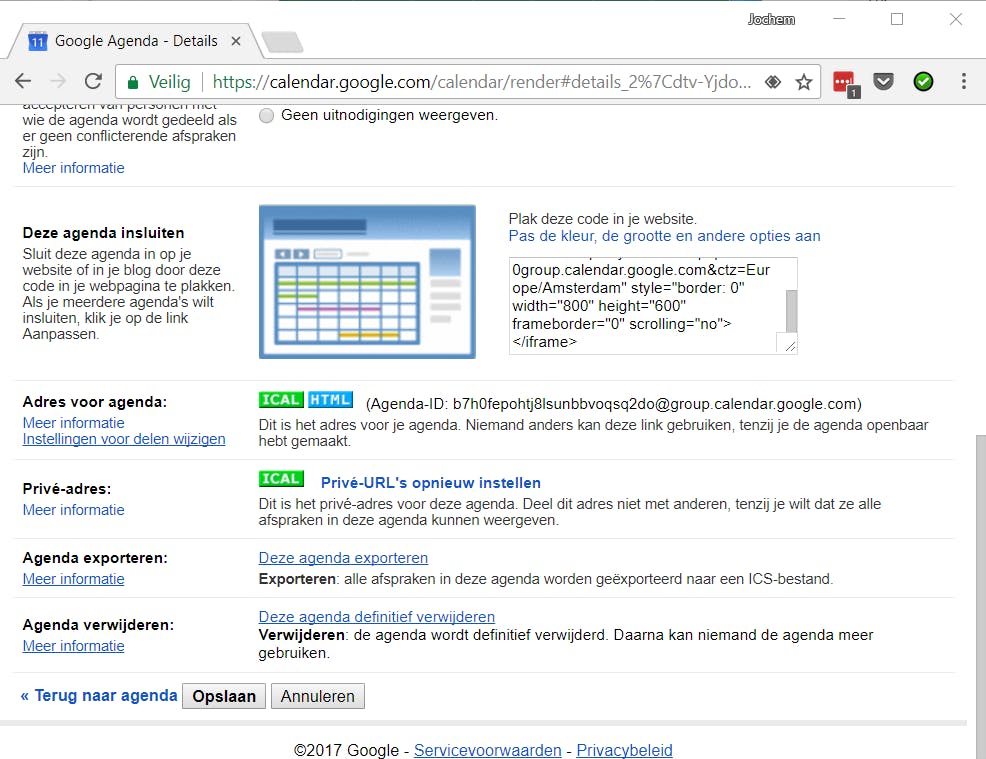Go back using the browser back arrow
This screenshot has width=986, height=759.
(23, 81)
